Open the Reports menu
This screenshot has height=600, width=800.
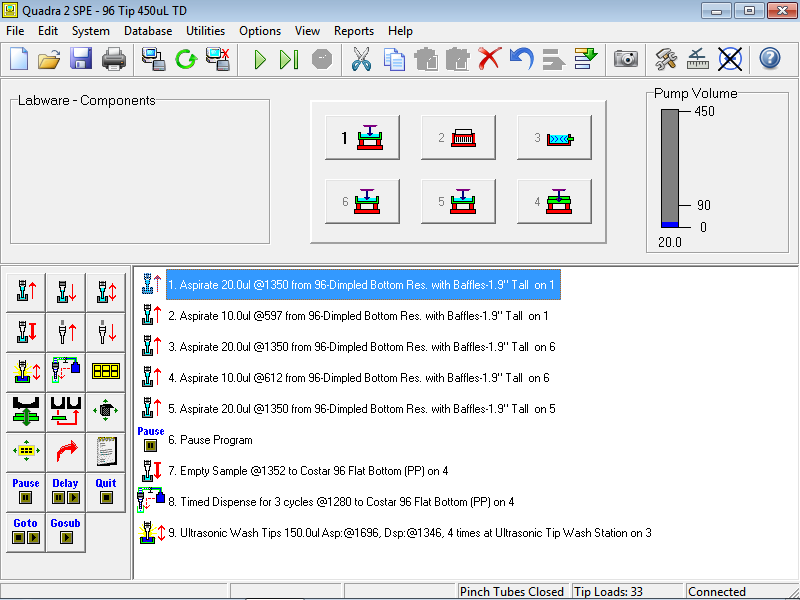[354, 31]
